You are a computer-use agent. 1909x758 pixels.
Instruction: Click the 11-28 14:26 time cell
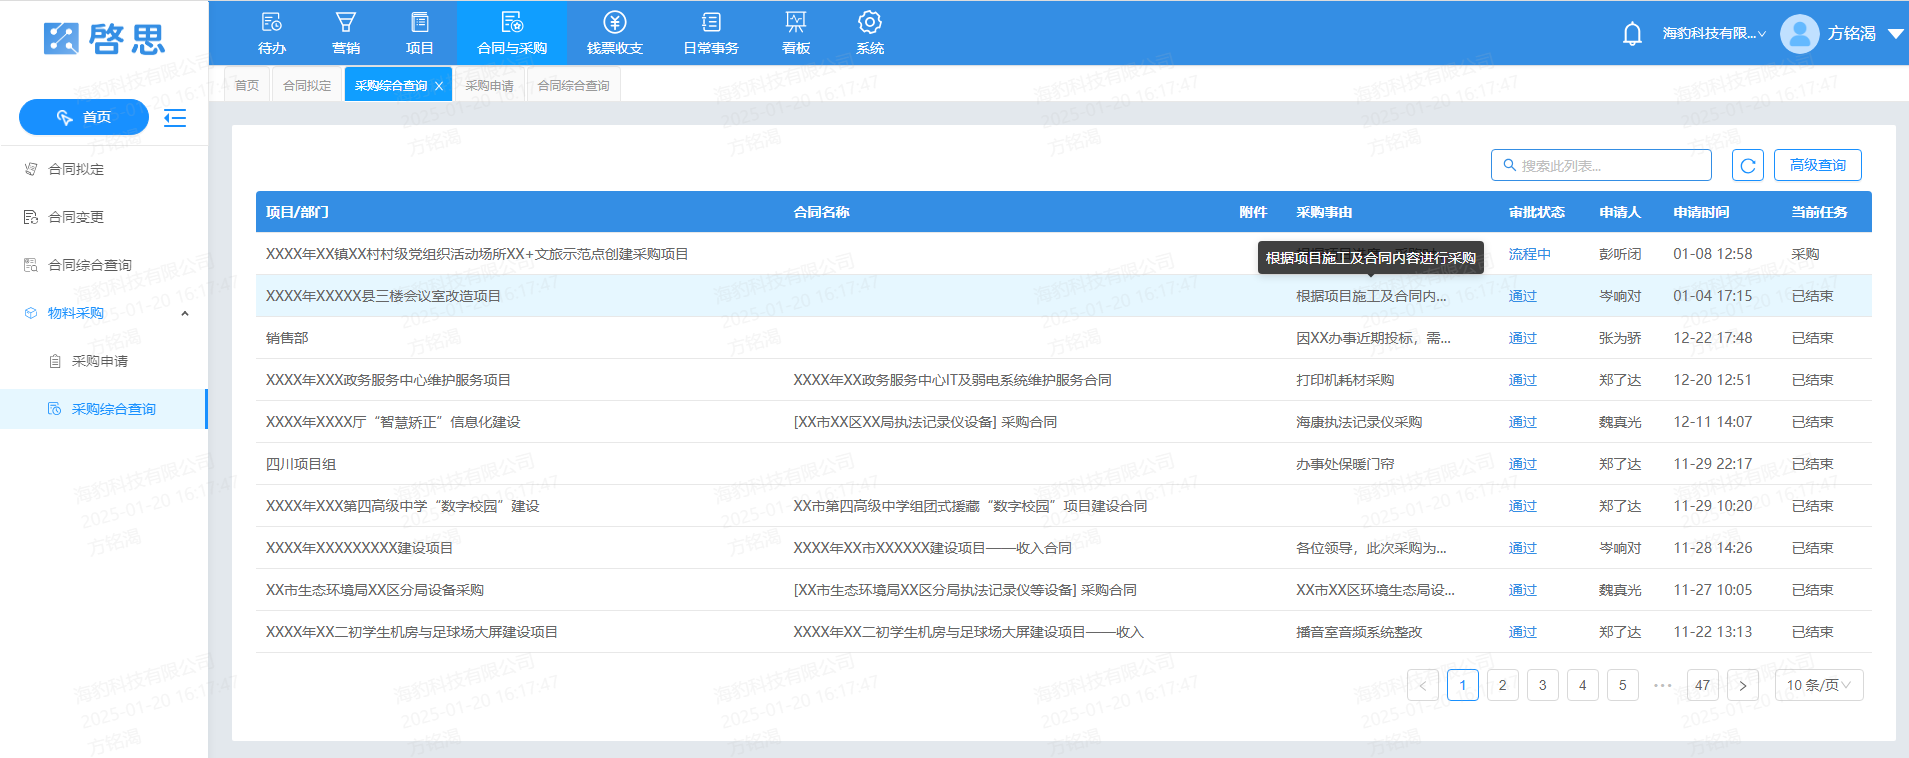(1712, 548)
